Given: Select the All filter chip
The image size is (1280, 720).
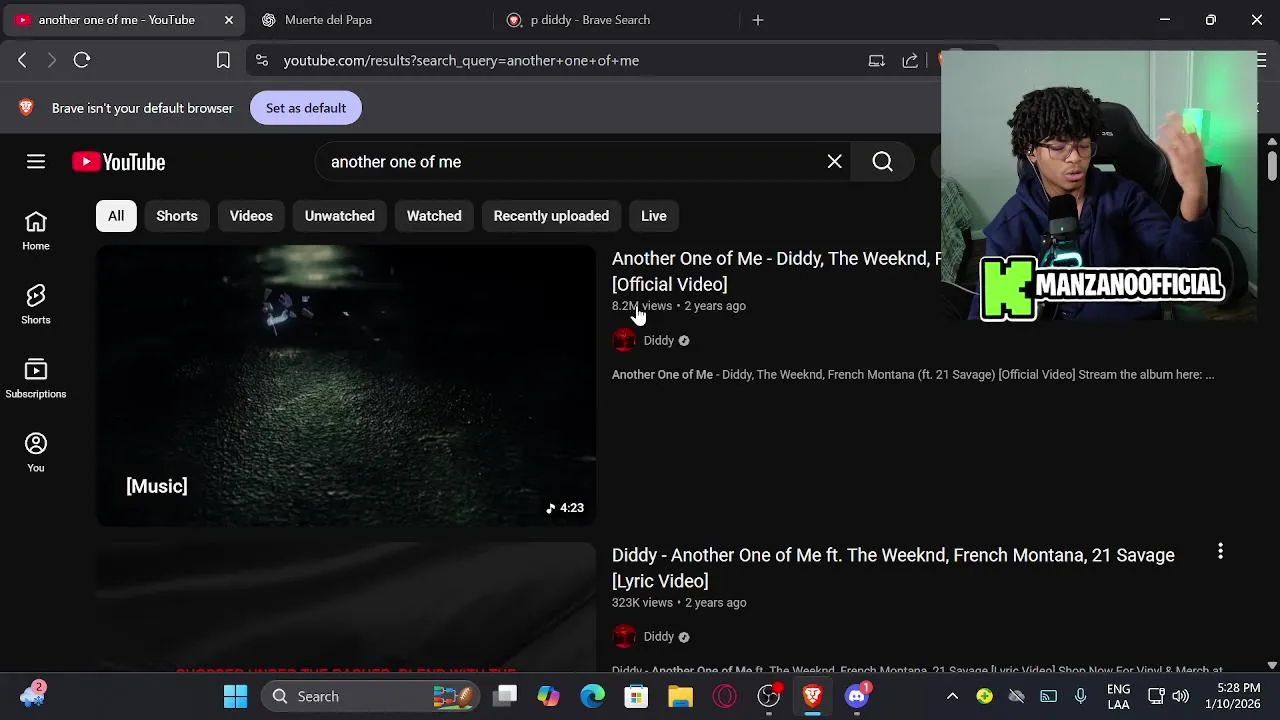Looking at the screenshot, I should (116, 216).
